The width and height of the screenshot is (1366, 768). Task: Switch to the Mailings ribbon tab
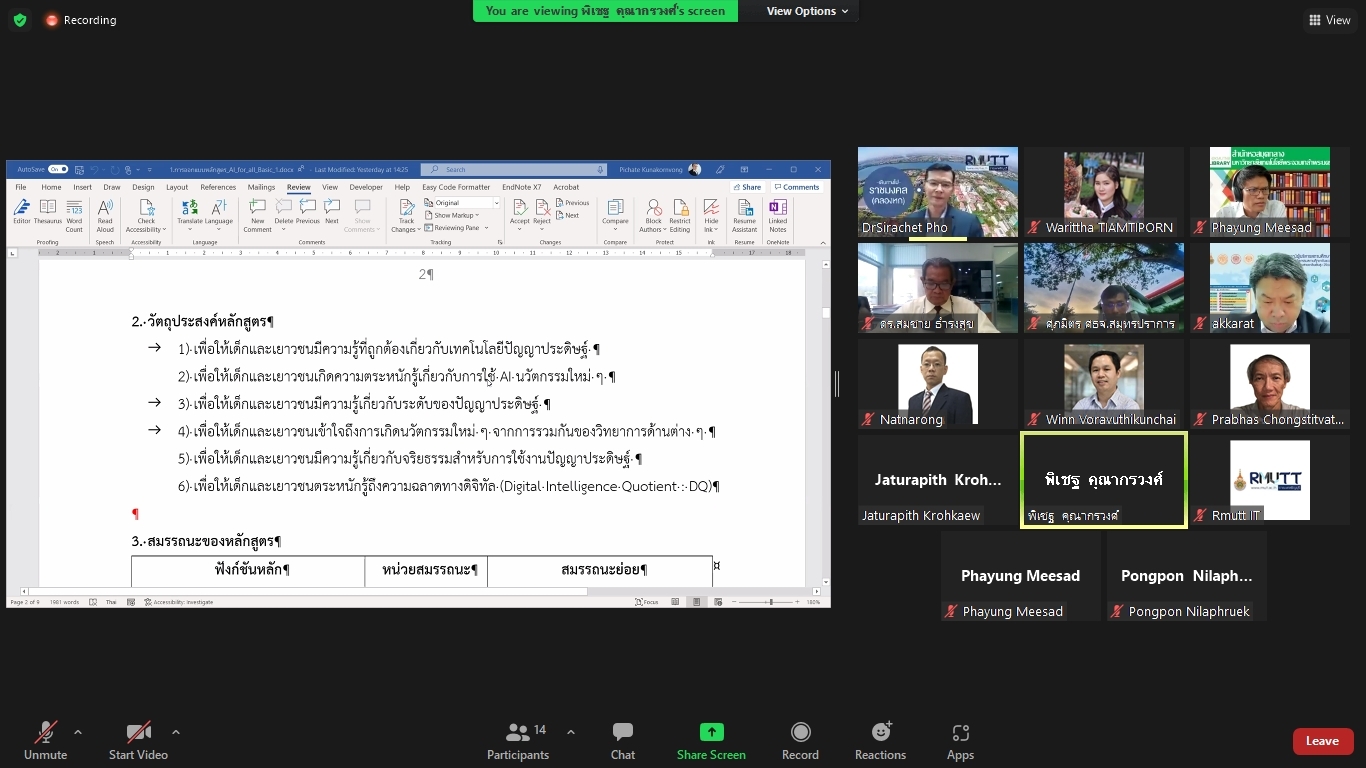tap(261, 187)
